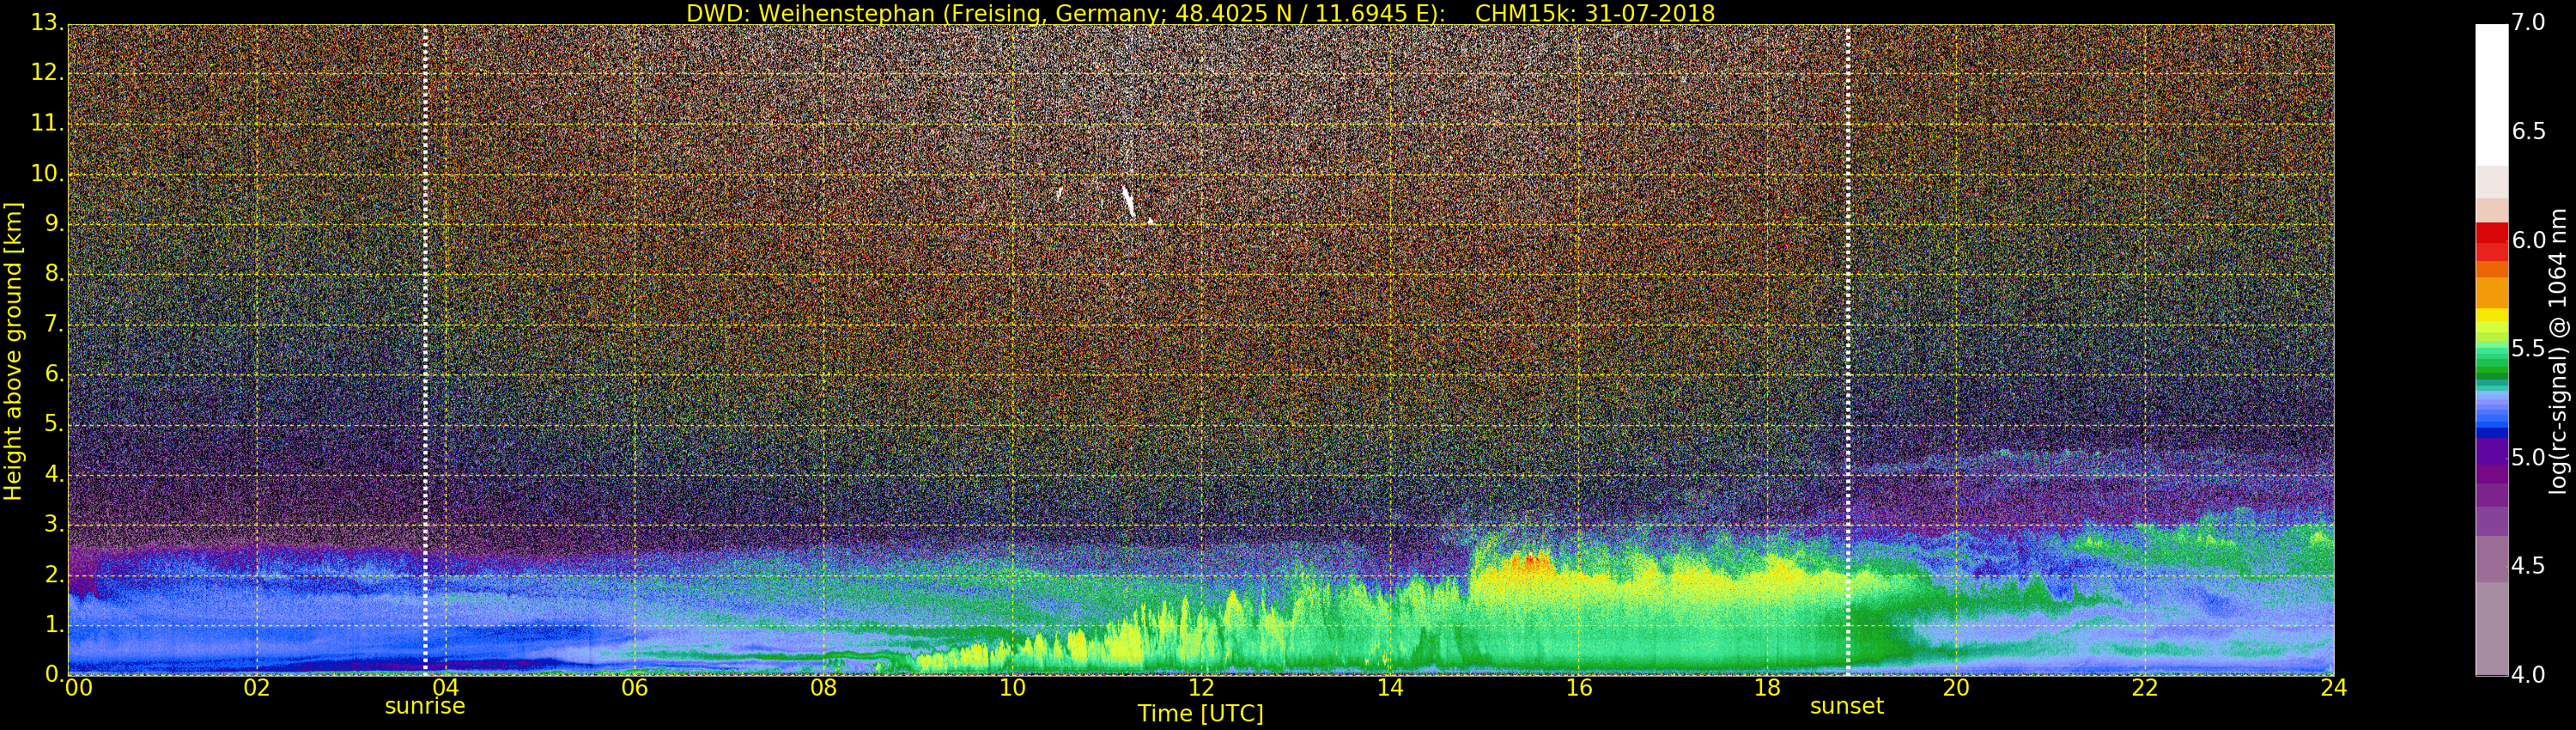Click the white top section of the colorbar
2576x730 pixels.
[x=2491, y=95]
